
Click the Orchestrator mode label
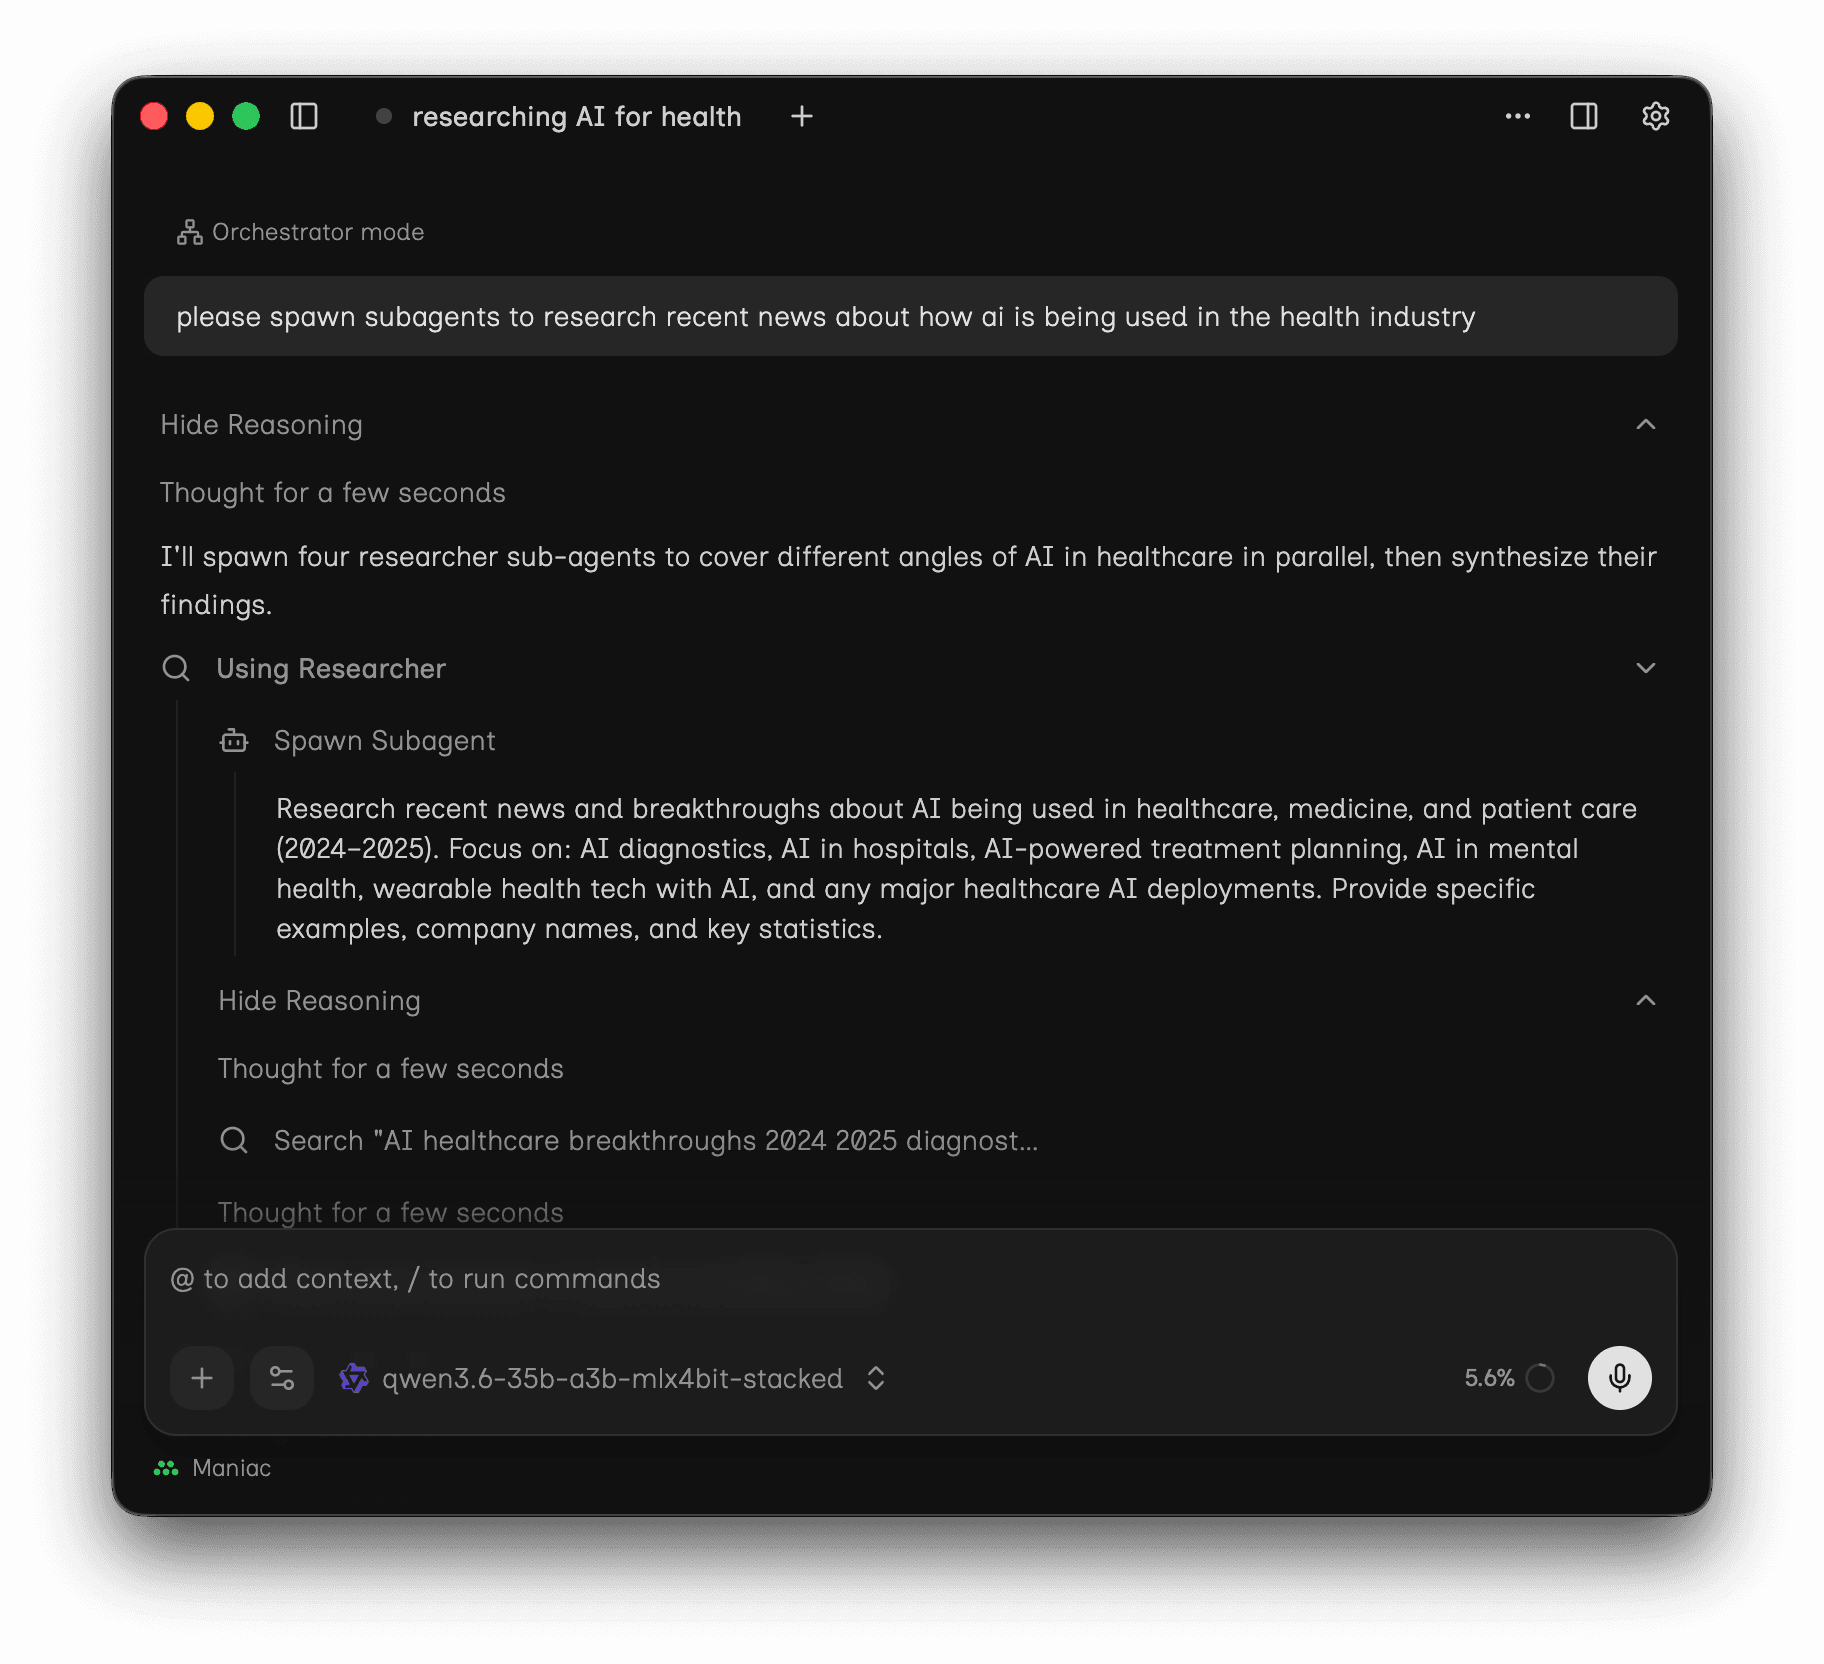[x=301, y=232]
